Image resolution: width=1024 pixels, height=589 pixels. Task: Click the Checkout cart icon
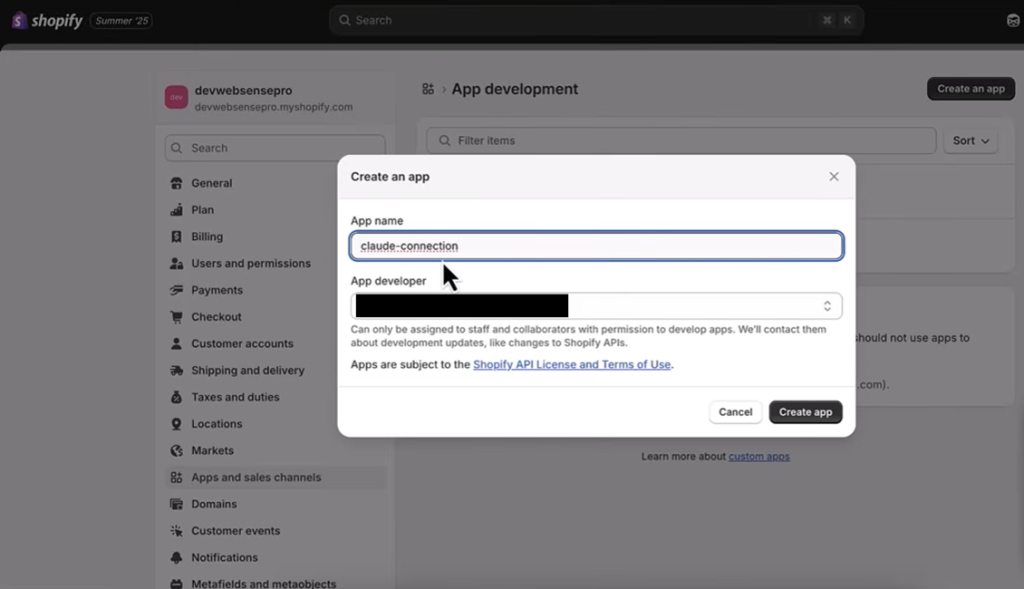(176, 317)
